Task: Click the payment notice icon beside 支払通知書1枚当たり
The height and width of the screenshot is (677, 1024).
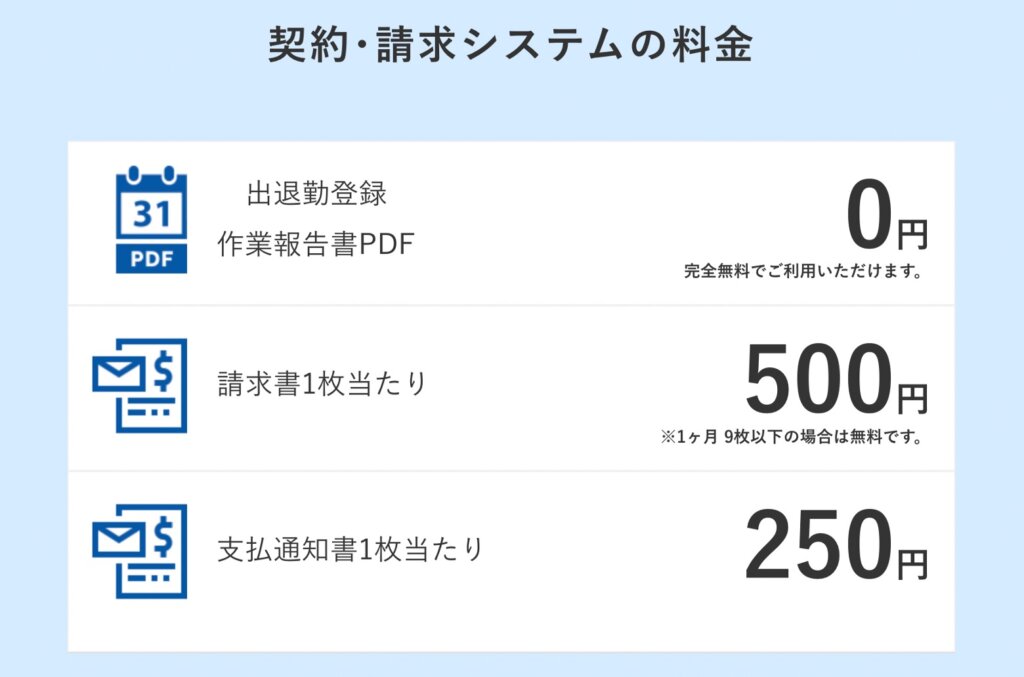Action: click(x=140, y=551)
